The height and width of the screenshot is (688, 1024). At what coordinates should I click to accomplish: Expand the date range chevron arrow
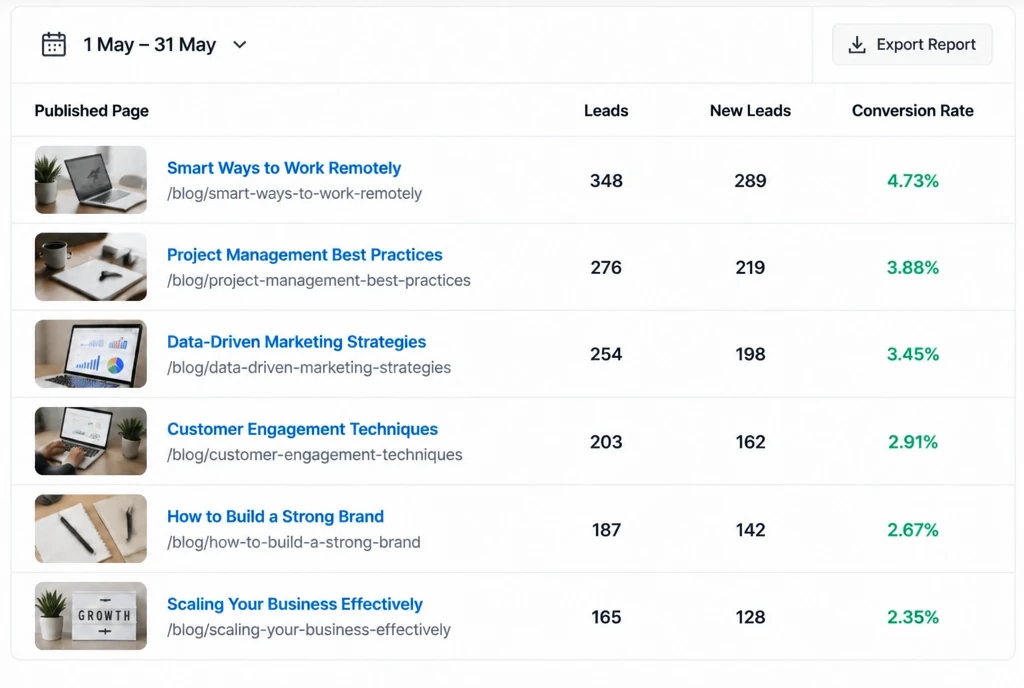[x=240, y=44]
